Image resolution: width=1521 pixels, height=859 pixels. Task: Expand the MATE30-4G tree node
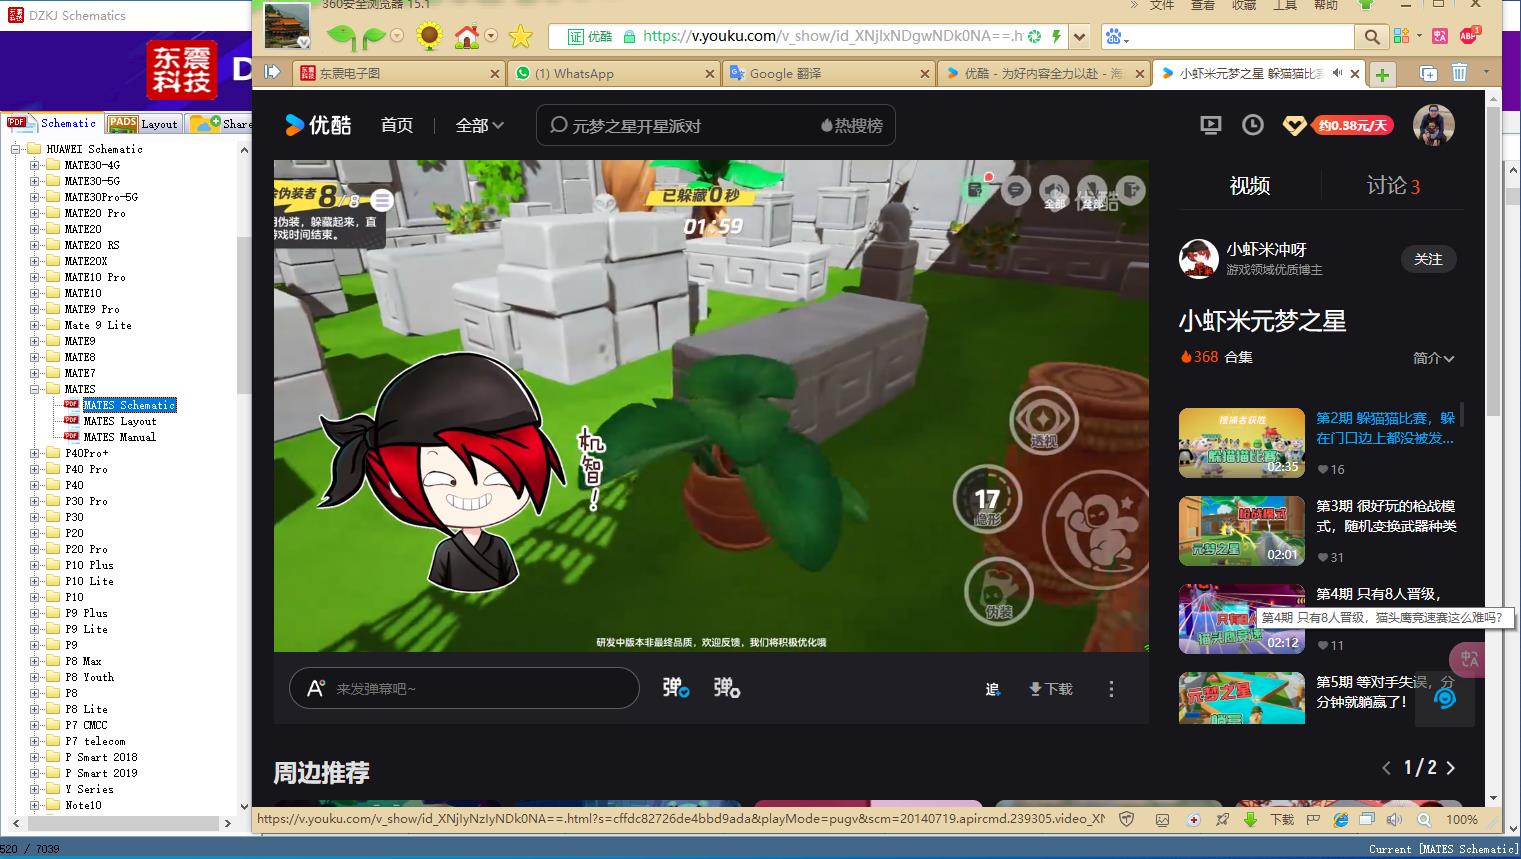coord(35,165)
